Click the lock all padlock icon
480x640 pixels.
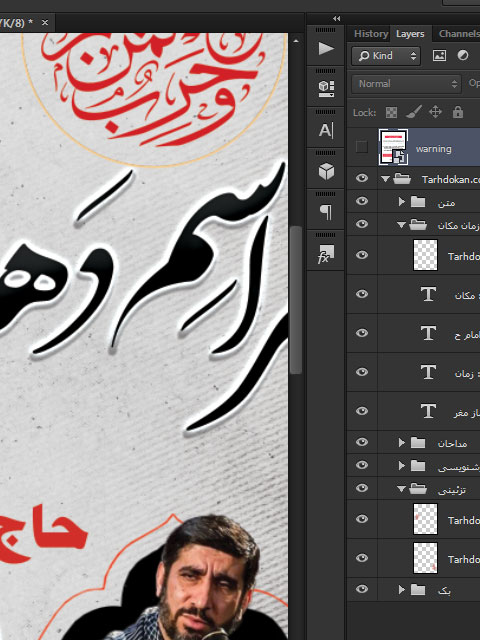pos(458,112)
